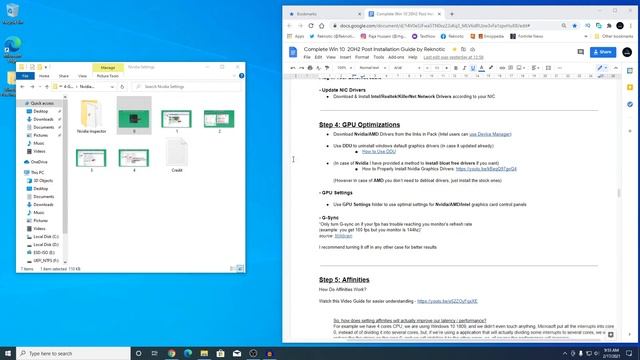Image resolution: width=640 pixels, height=360 pixels.
Task: Click the Search Nvidia Settings field
Action: [187, 87]
